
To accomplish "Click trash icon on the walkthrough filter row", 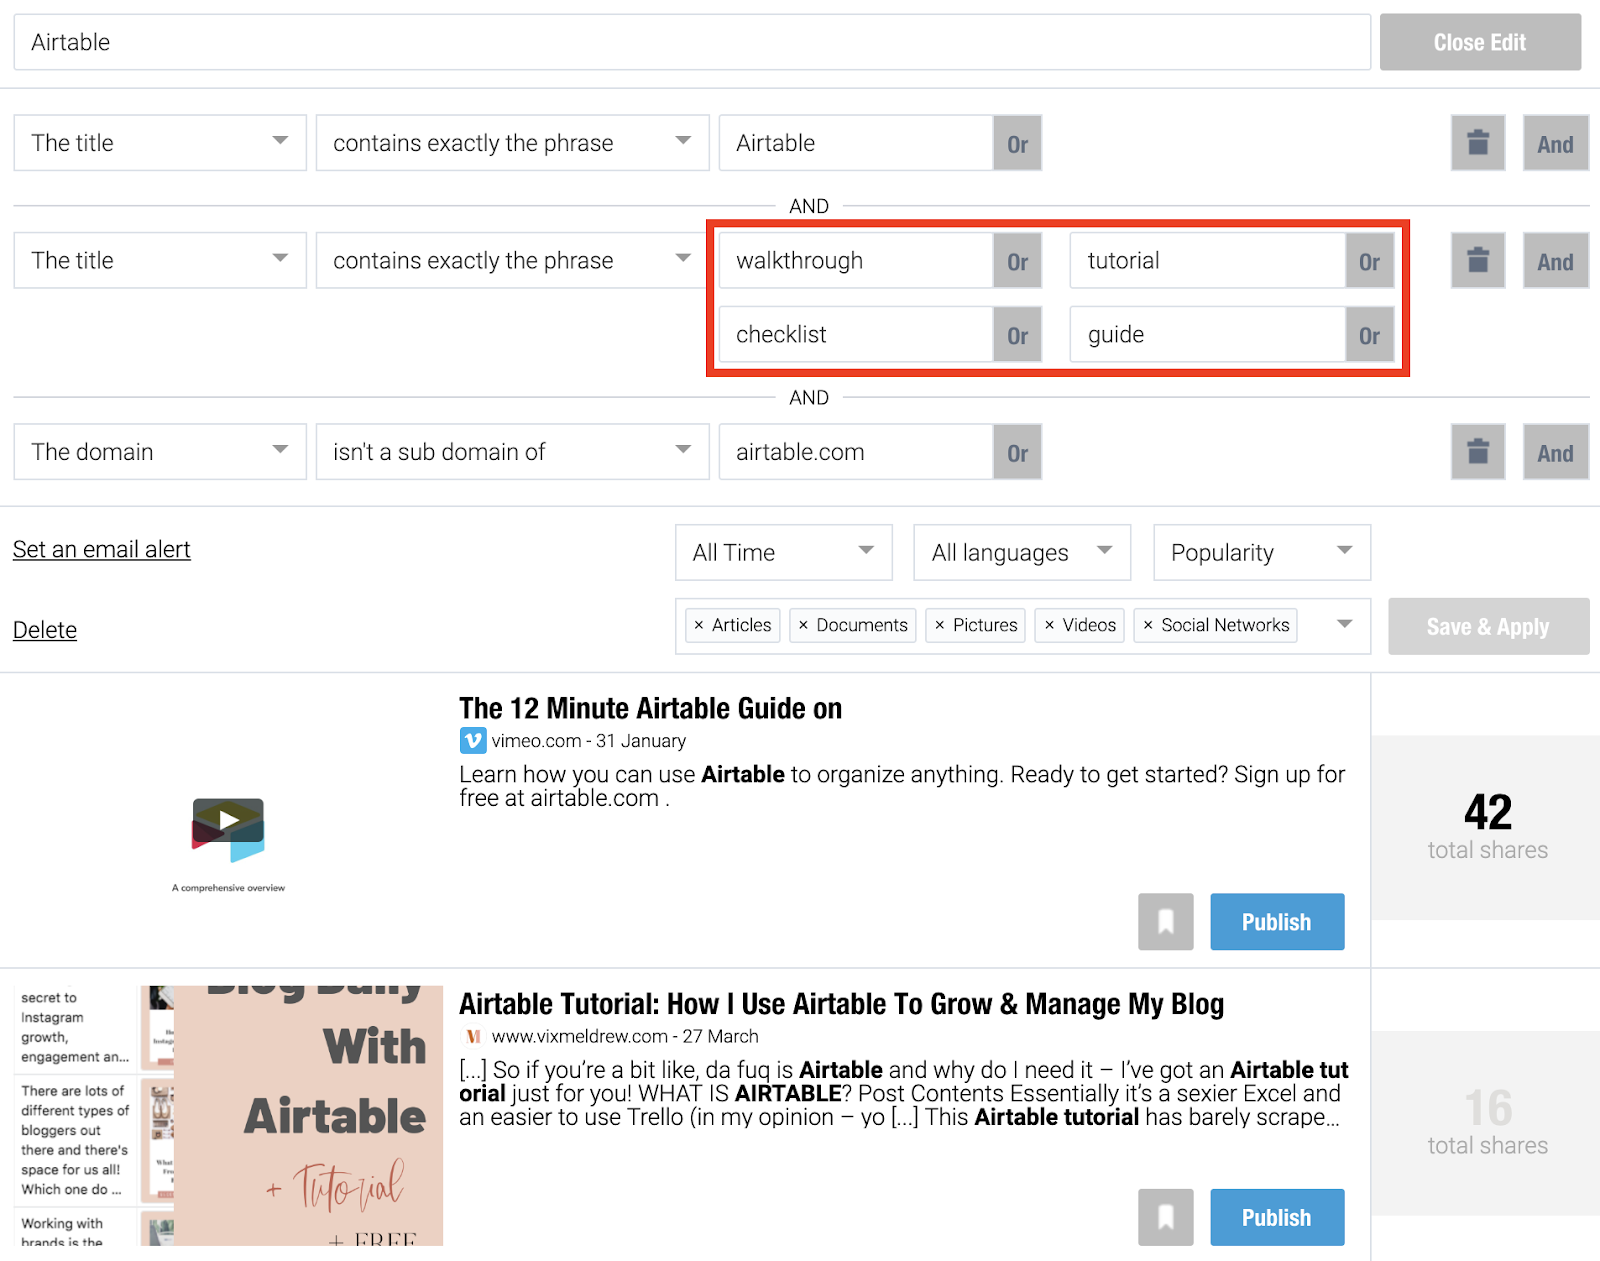I will [1478, 261].
